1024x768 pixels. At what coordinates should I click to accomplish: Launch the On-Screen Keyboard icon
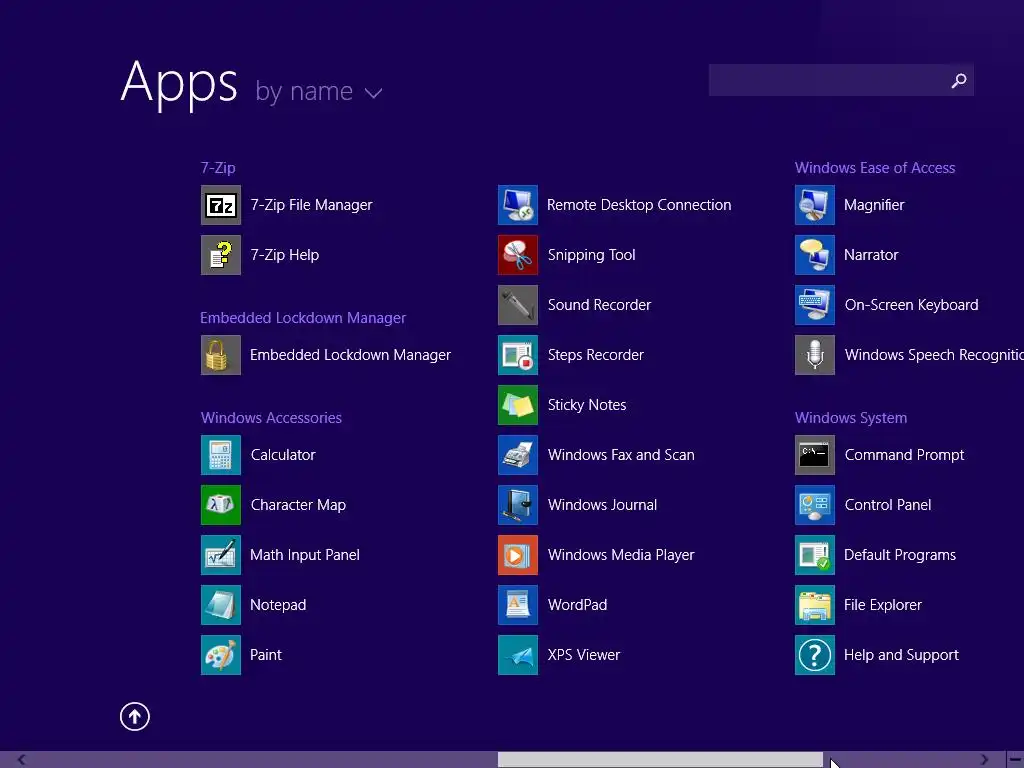tap(815, 305)
